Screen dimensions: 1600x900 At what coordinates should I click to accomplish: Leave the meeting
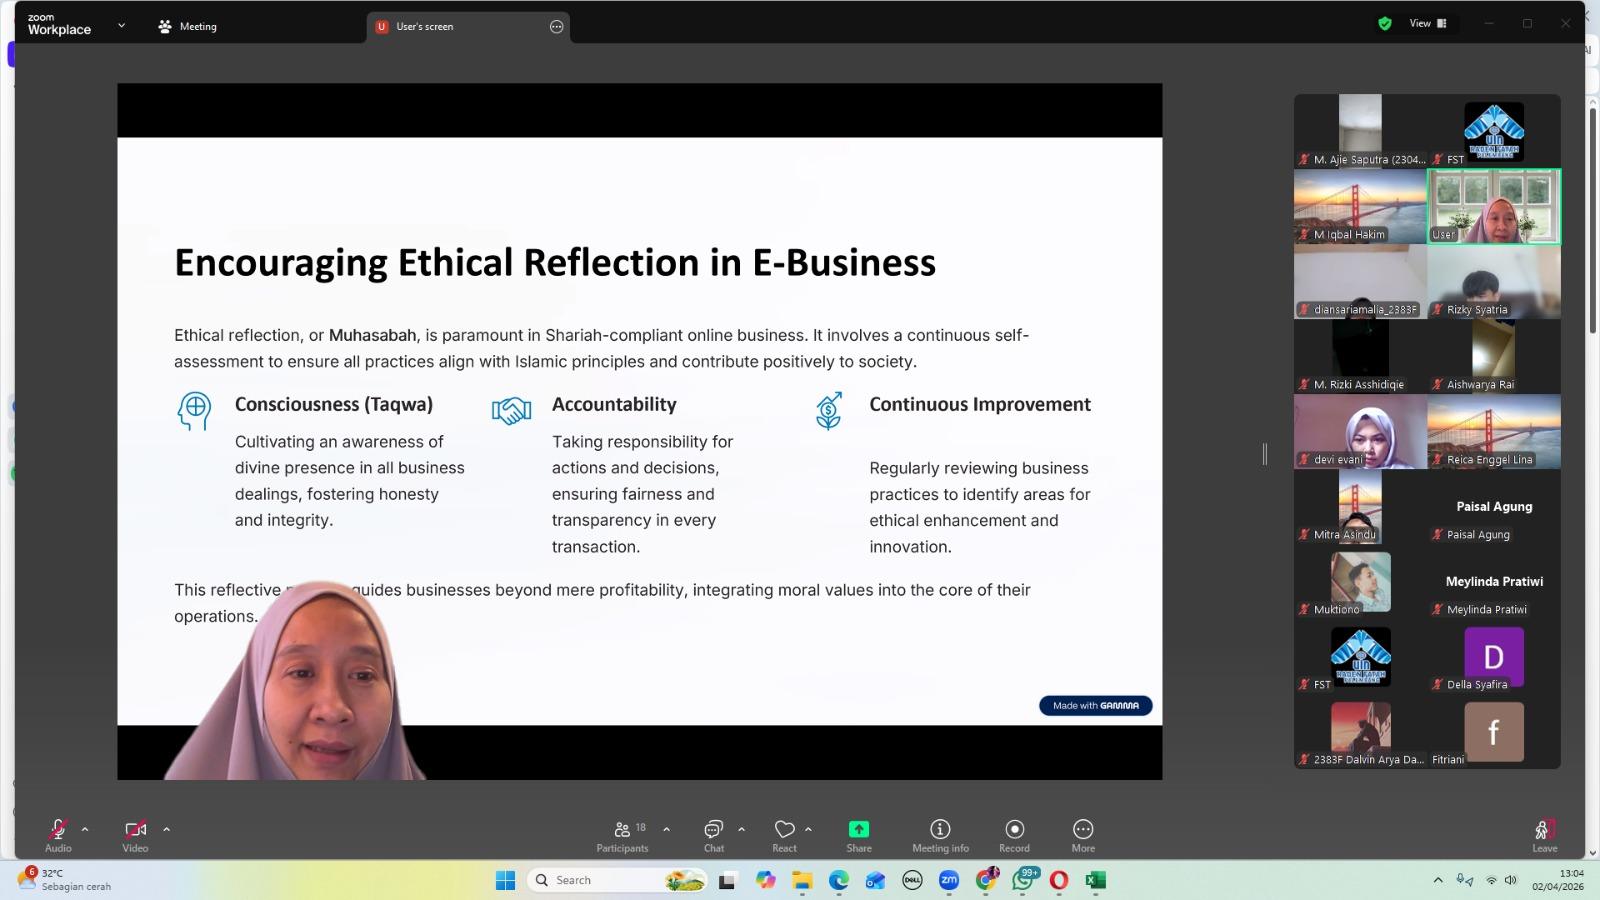coord(1544,835)
